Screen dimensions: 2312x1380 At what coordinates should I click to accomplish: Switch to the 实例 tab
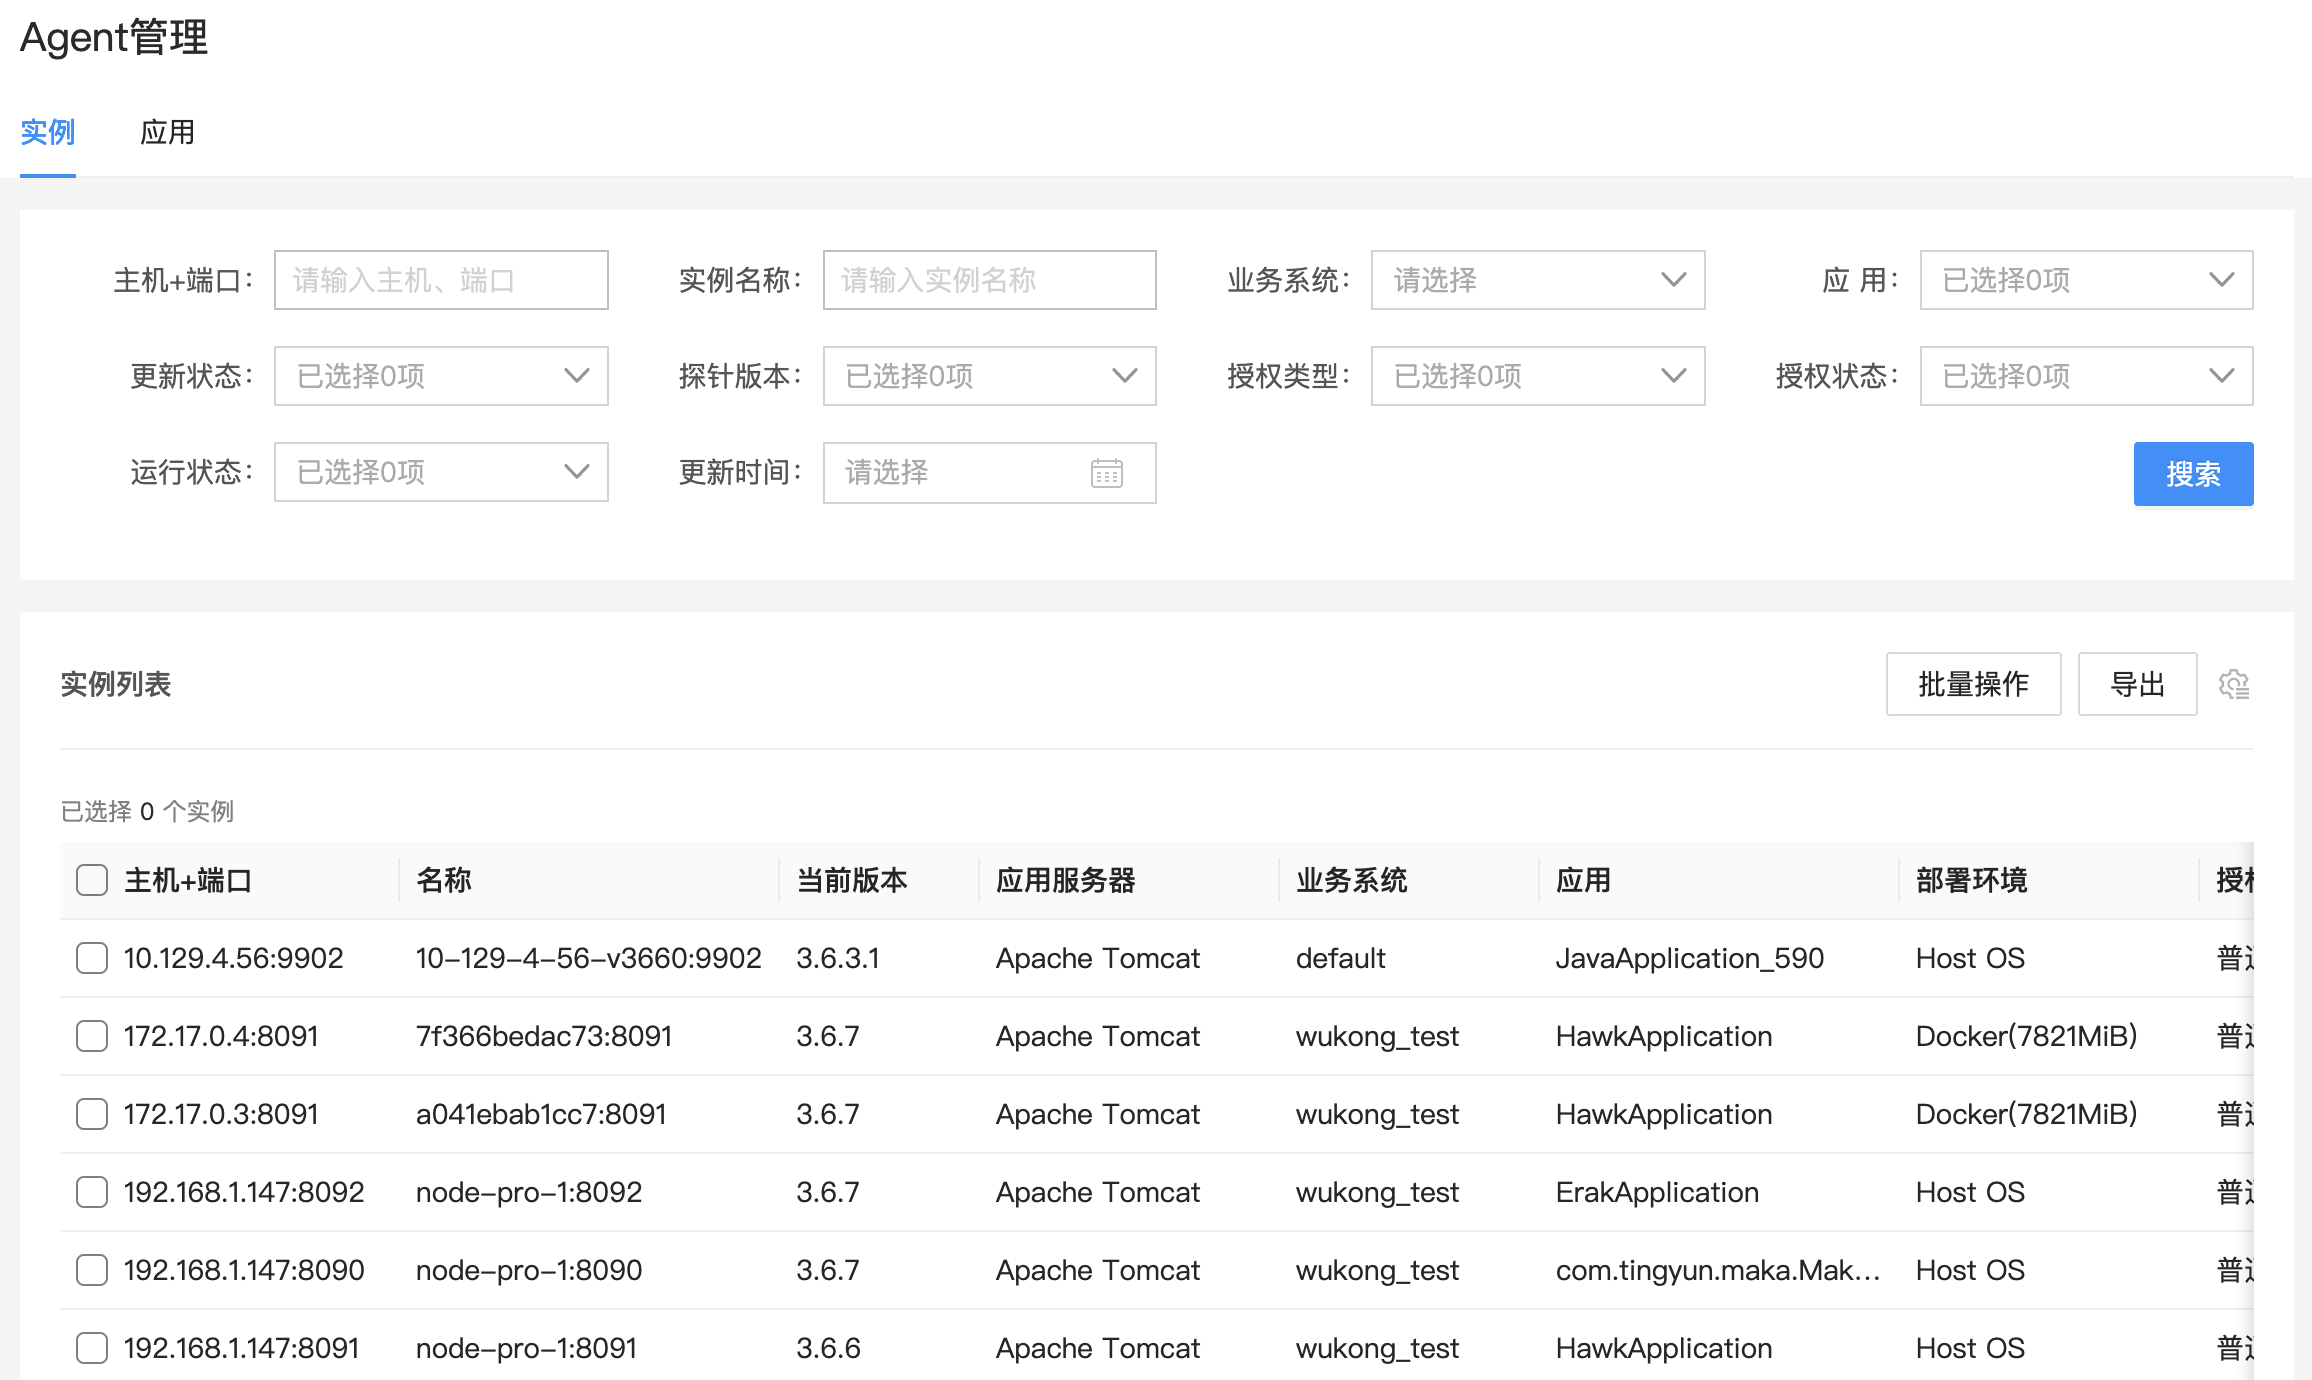click(x=48, y=132)
